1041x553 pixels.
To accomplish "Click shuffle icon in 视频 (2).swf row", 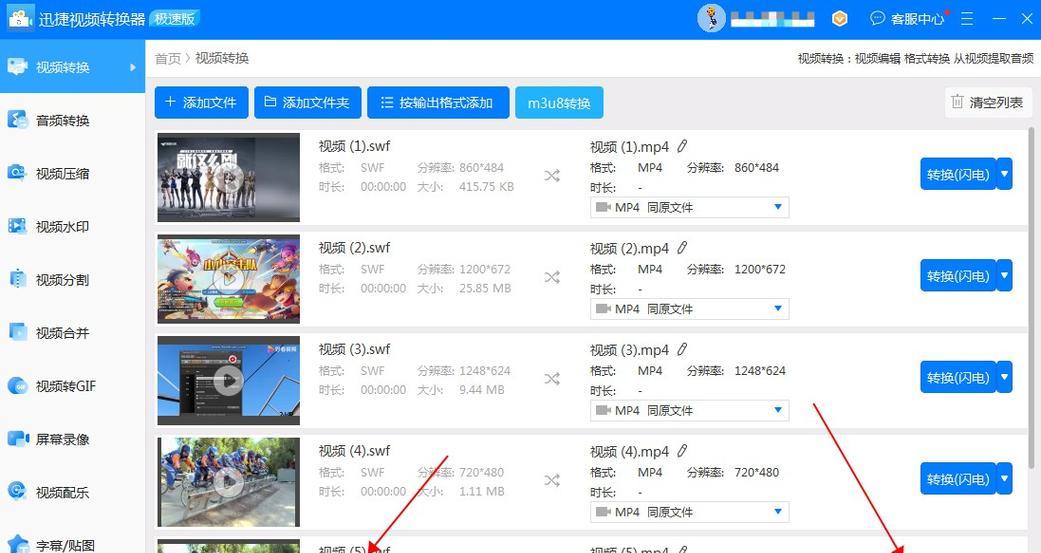I will 552,277.
